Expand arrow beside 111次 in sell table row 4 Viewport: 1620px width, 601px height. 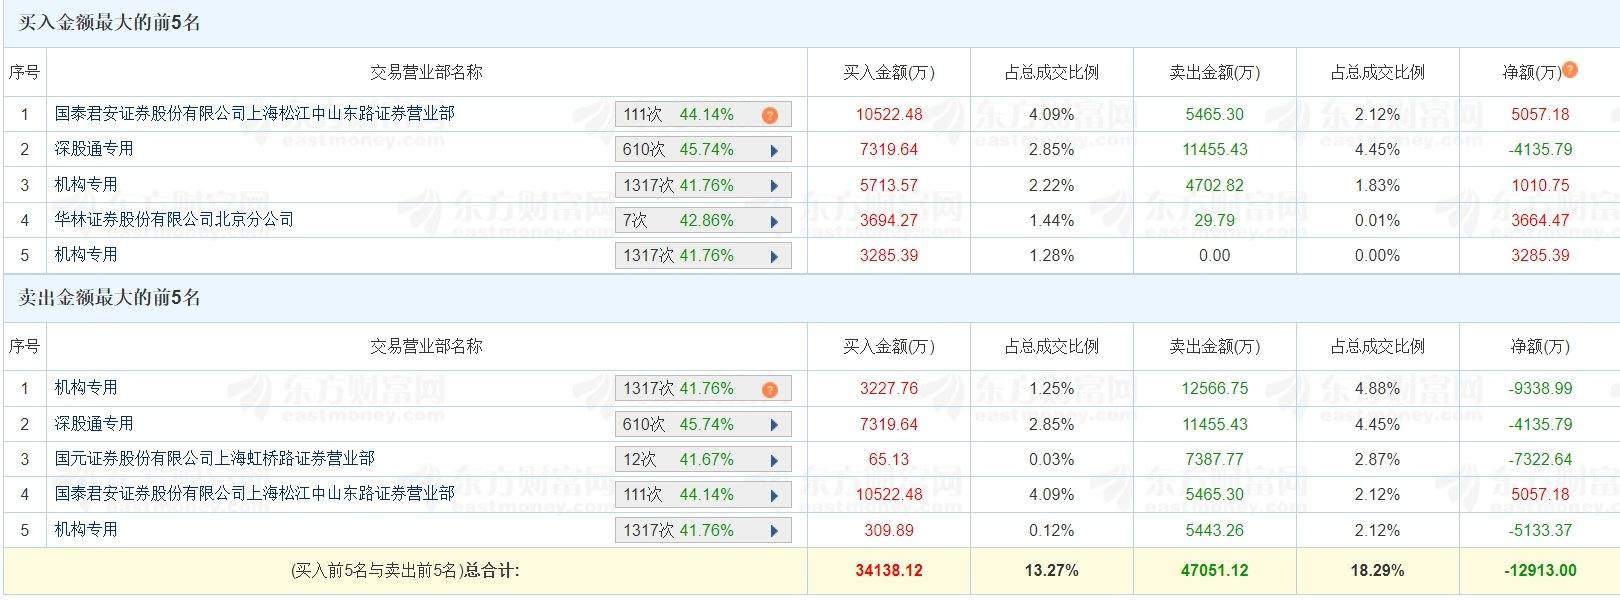774,495
